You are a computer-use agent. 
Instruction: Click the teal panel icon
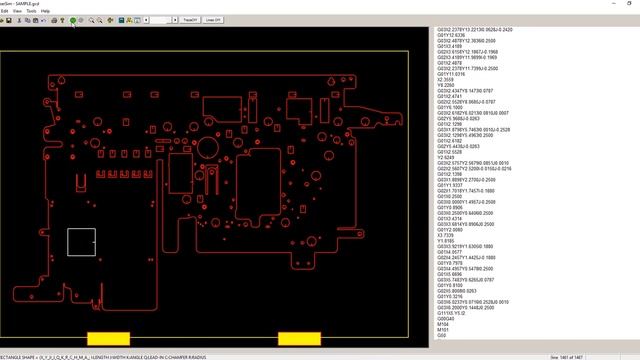click(x=121, y=20)
